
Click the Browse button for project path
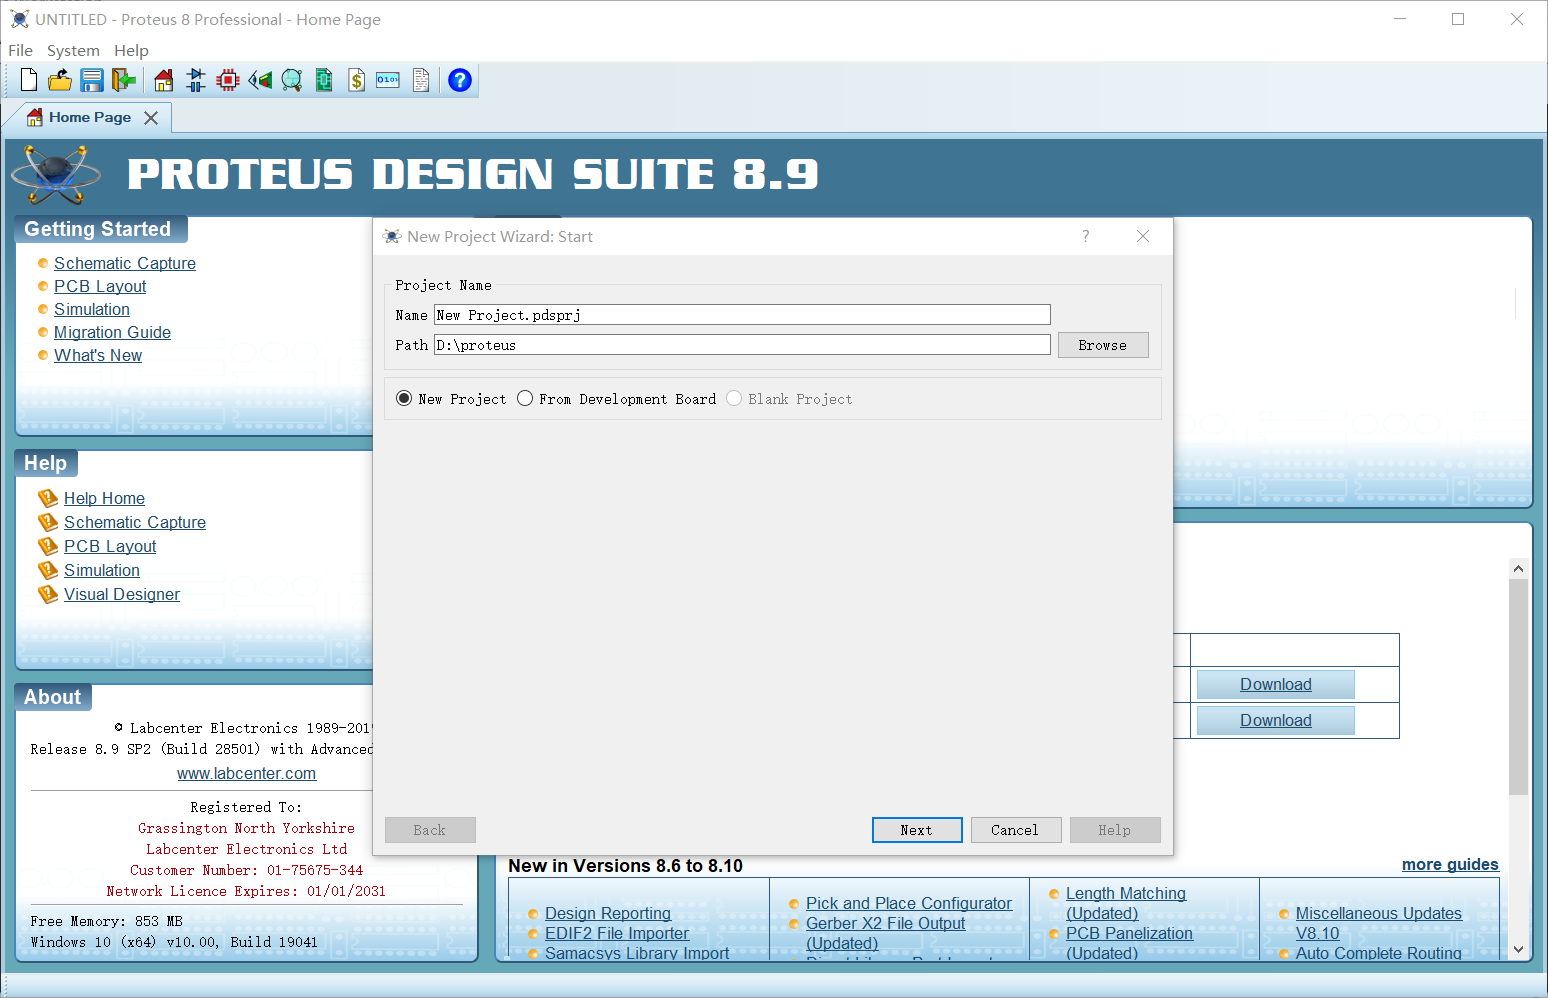(x=1103, y=345)
